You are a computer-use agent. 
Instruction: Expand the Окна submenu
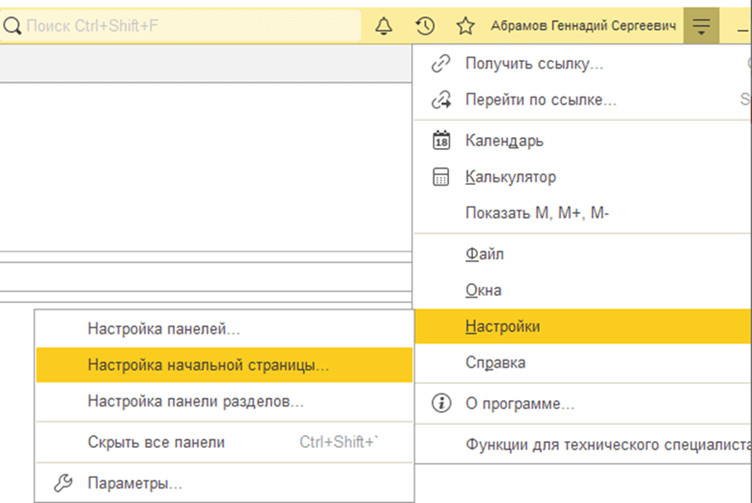click(483, 291)
